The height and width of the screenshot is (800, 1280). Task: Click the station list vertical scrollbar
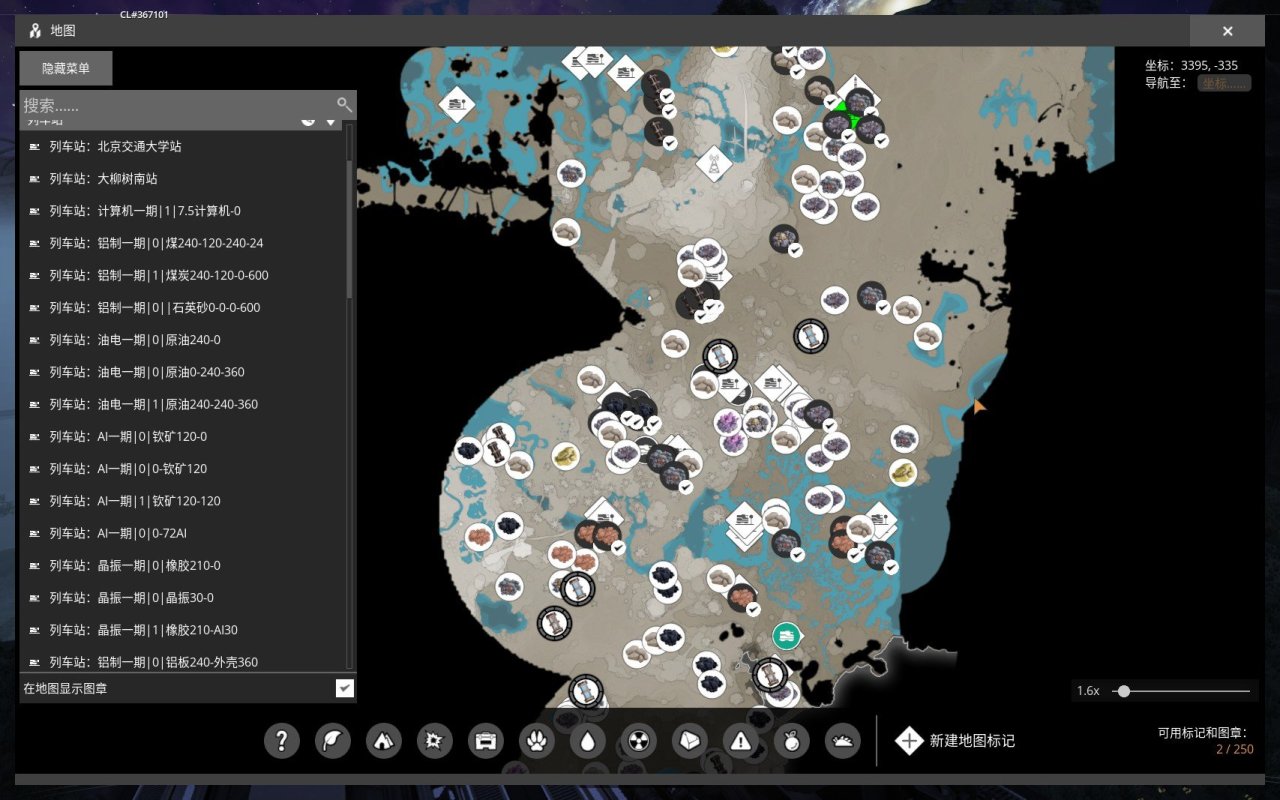pos(350,228)
